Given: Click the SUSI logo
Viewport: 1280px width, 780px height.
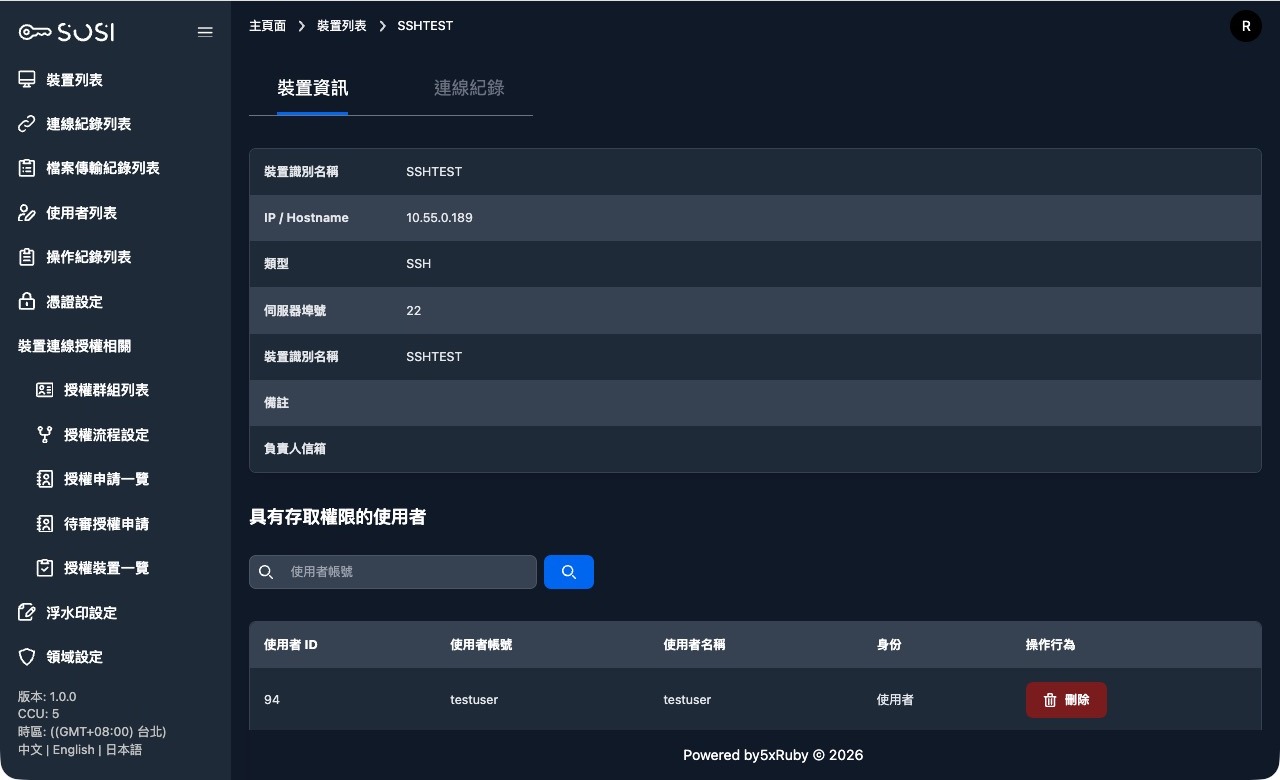Looking at the screenshot, I should [x=65, y=31].
